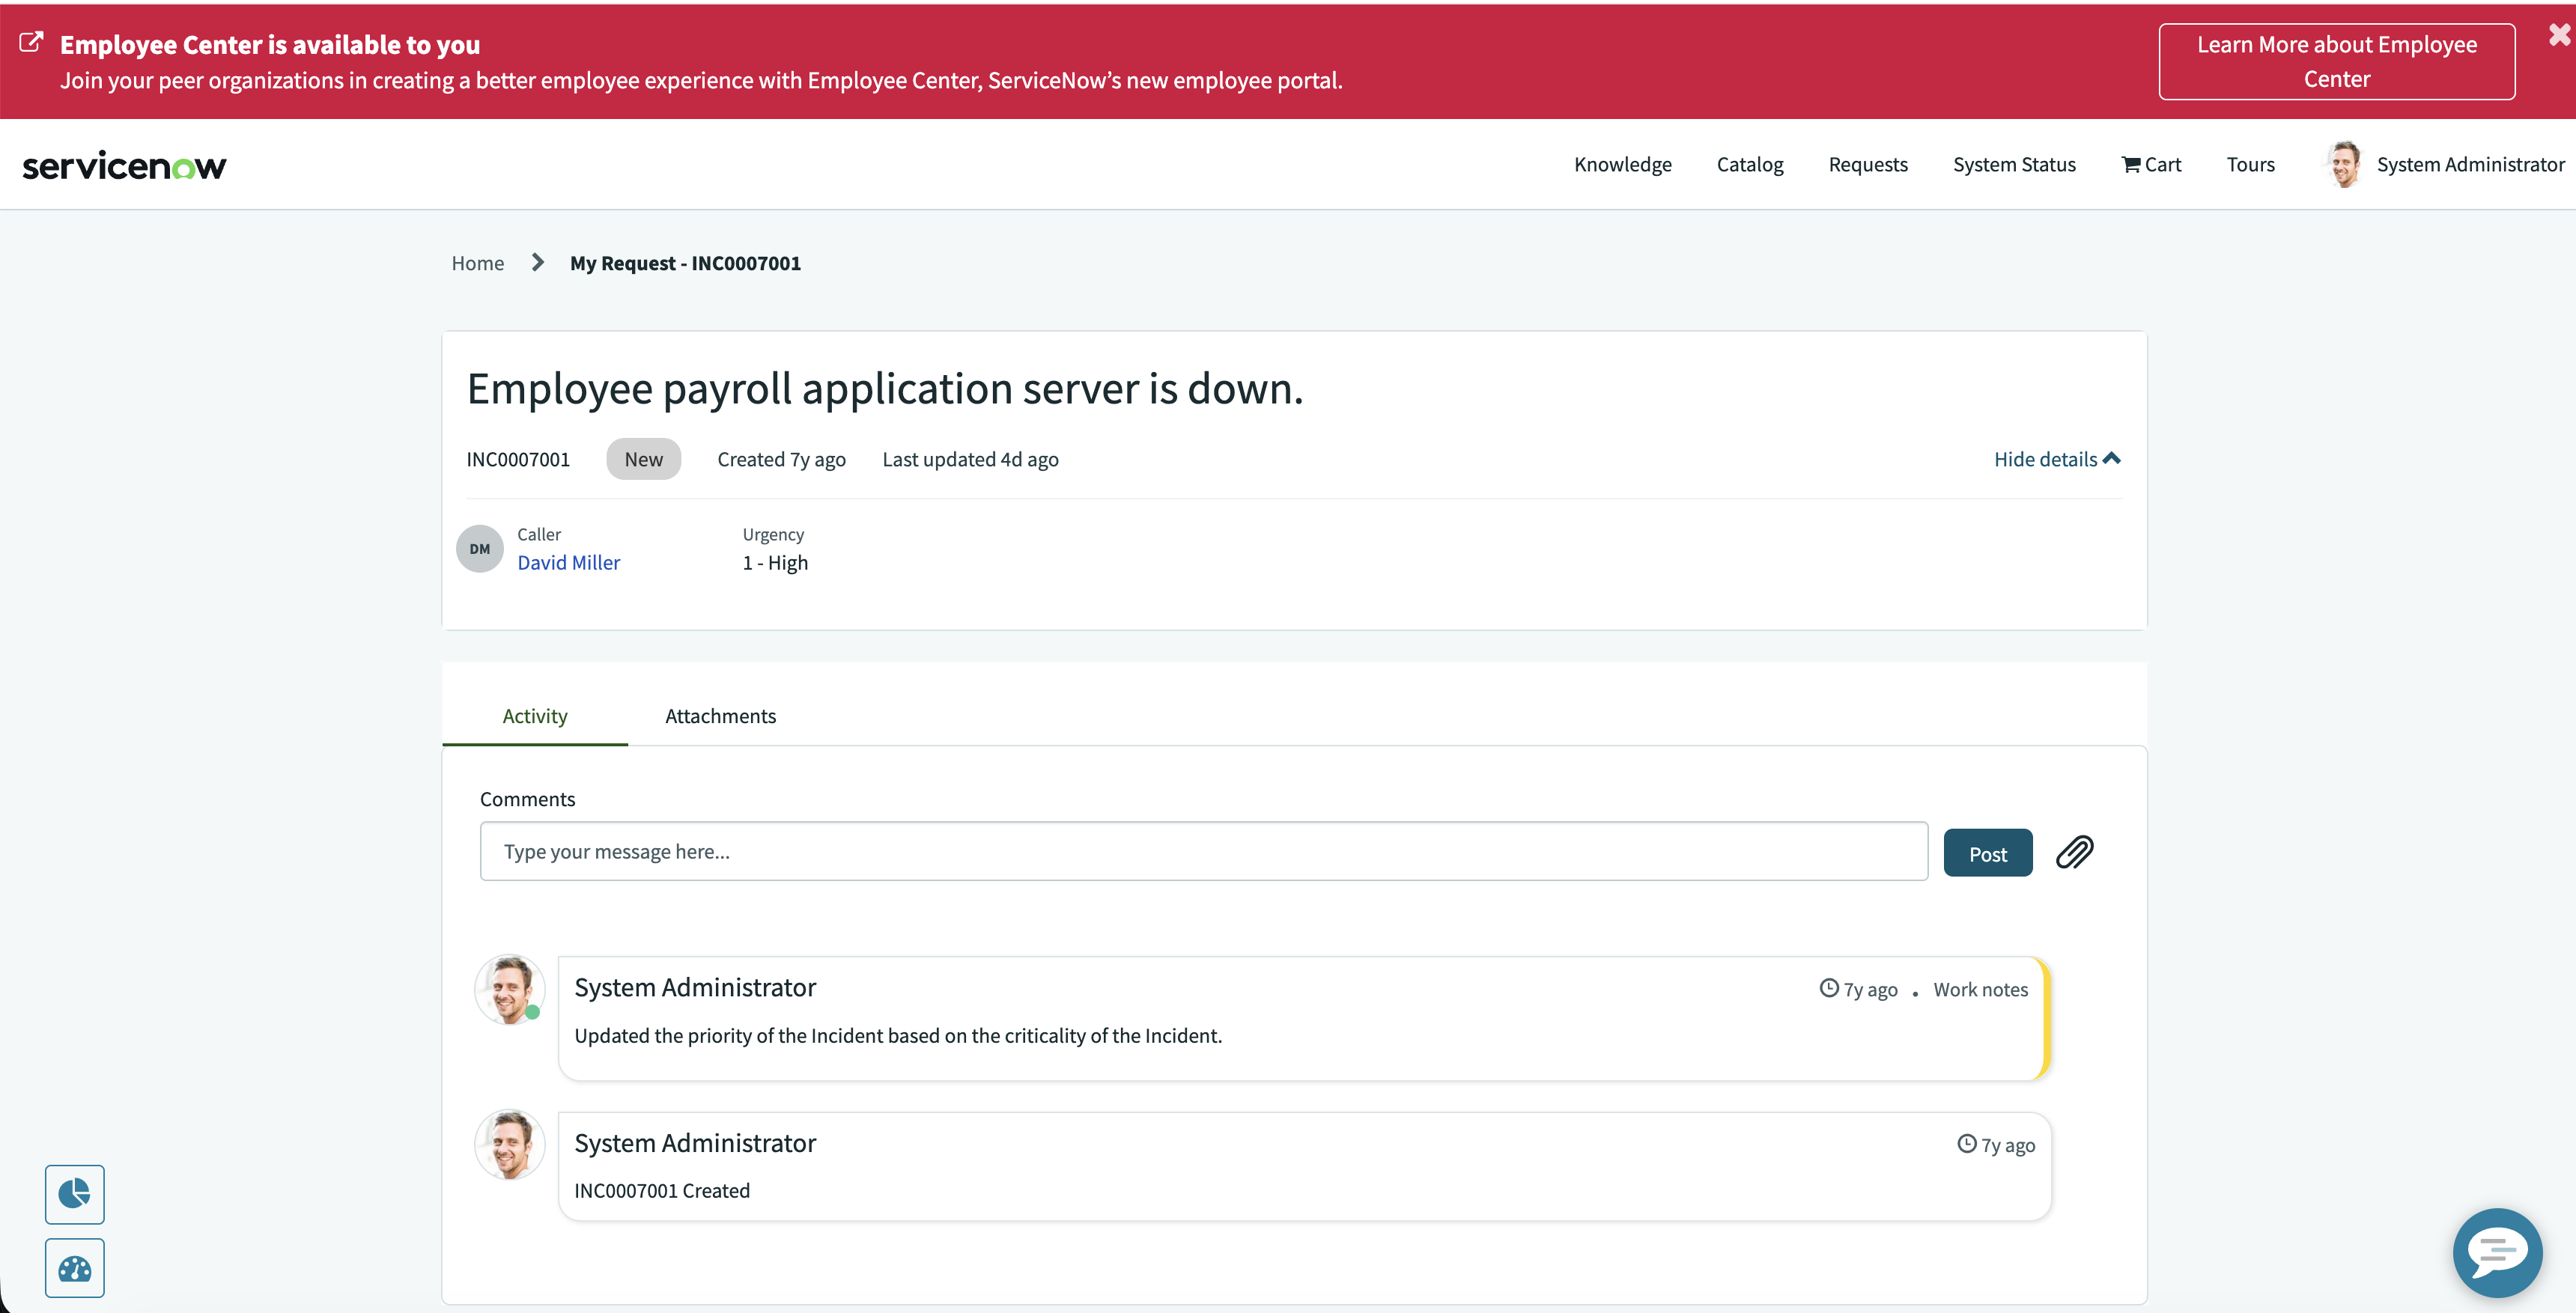This screenshot has height=1313, width=2576.
Task: Click the System Administrator avatar in header
Action: 2343,164
